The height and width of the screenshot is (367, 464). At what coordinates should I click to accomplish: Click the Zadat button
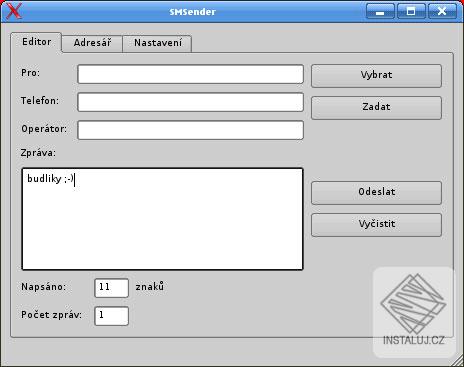click(x=376, y=108)
